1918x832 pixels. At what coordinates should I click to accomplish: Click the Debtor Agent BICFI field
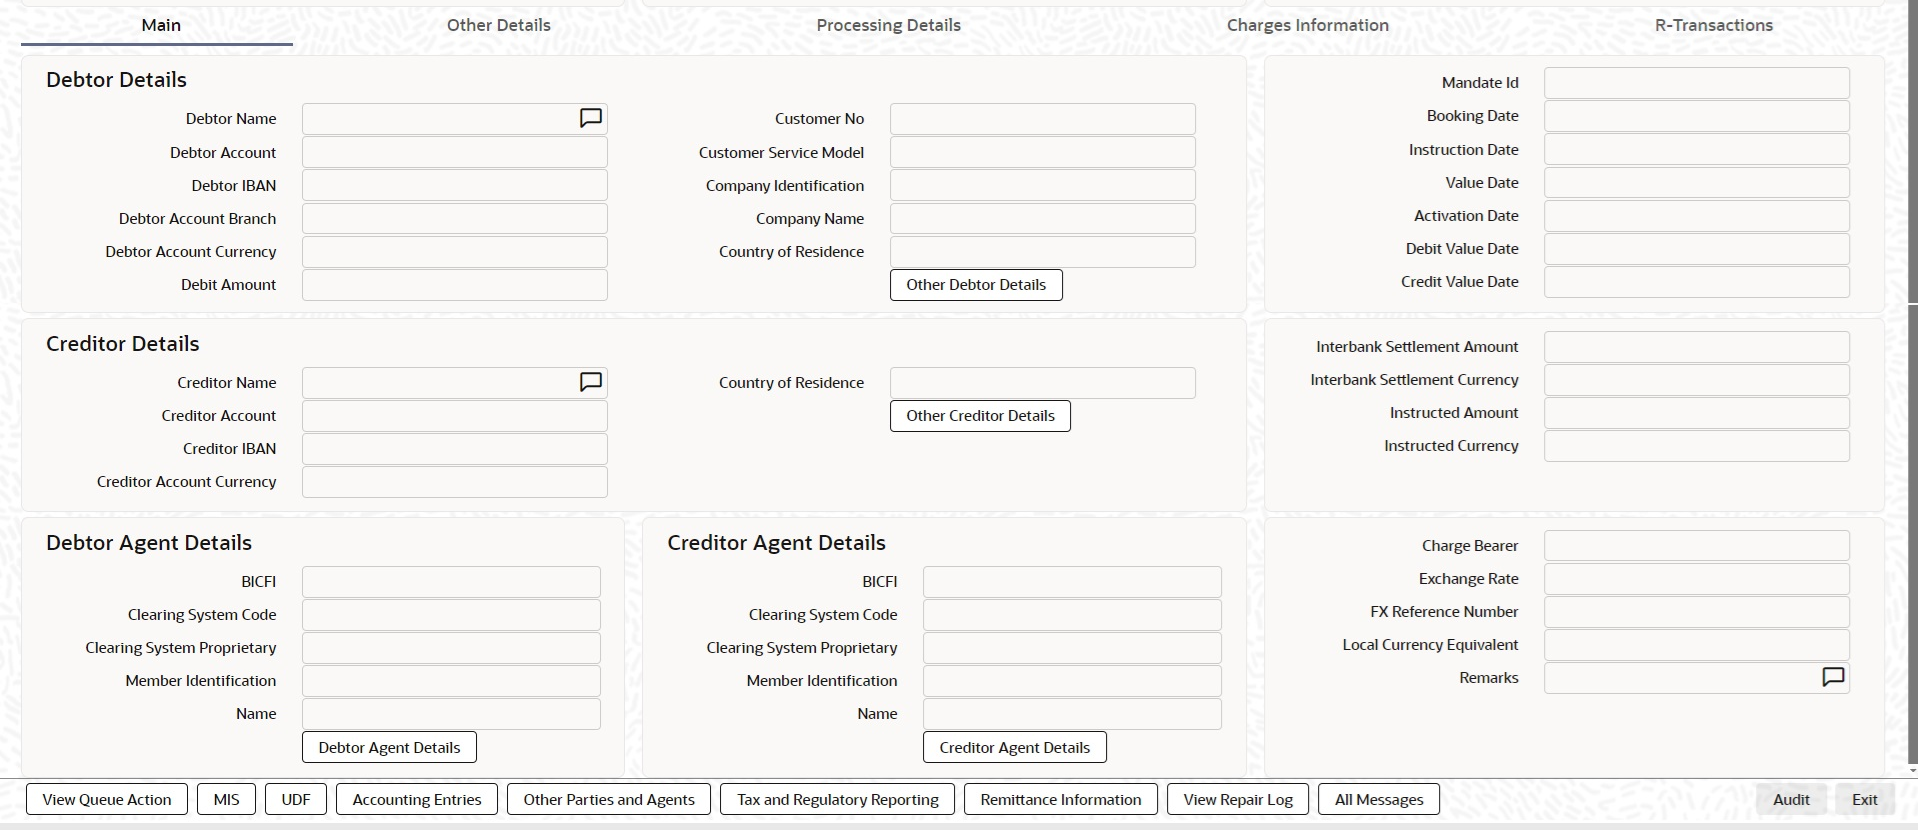click(x=451, y=582)
